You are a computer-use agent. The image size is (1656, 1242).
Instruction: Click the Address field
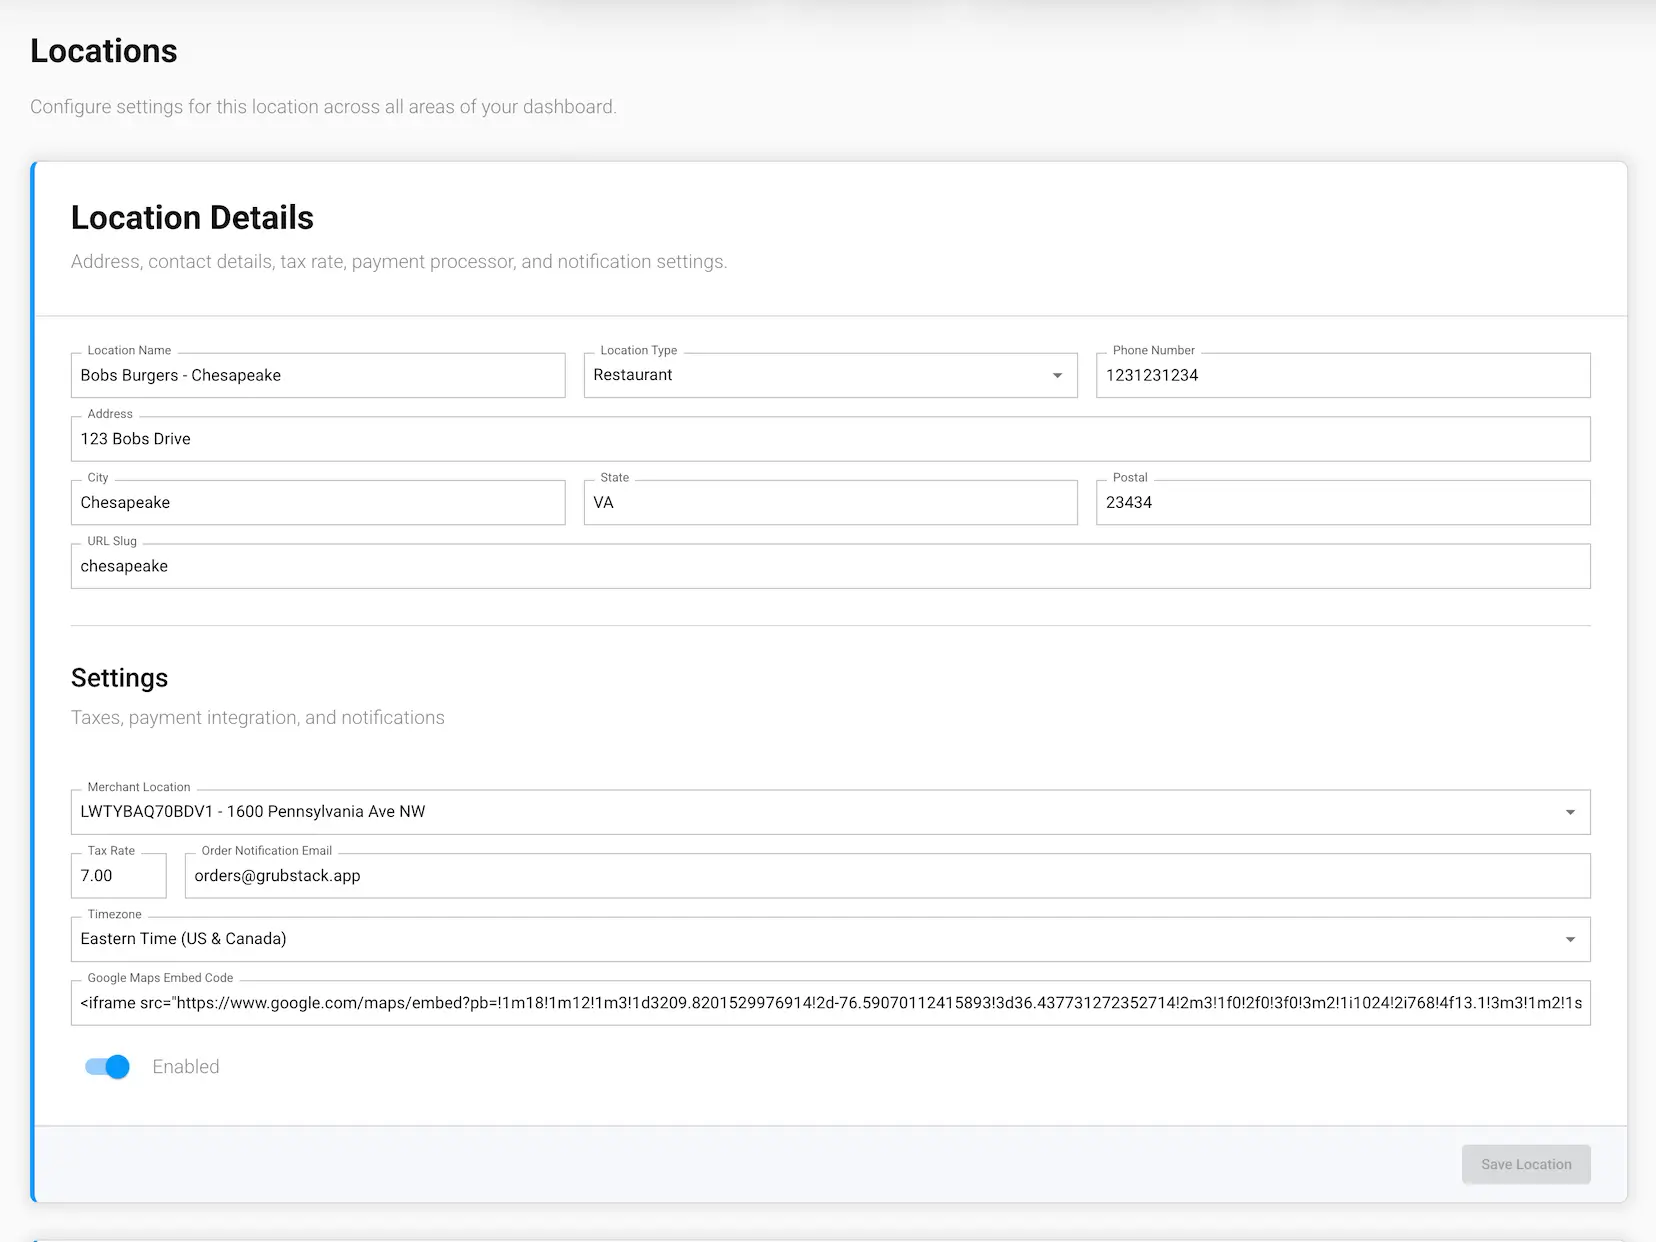pyautogui.click(x=830, y=439)
